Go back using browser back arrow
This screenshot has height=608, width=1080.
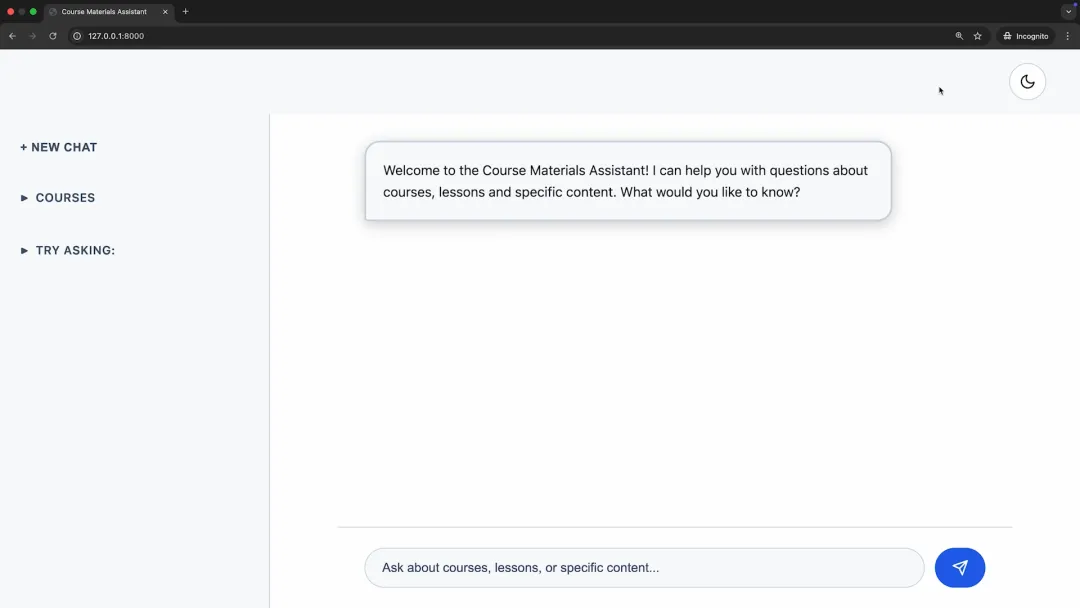point(12,36)
